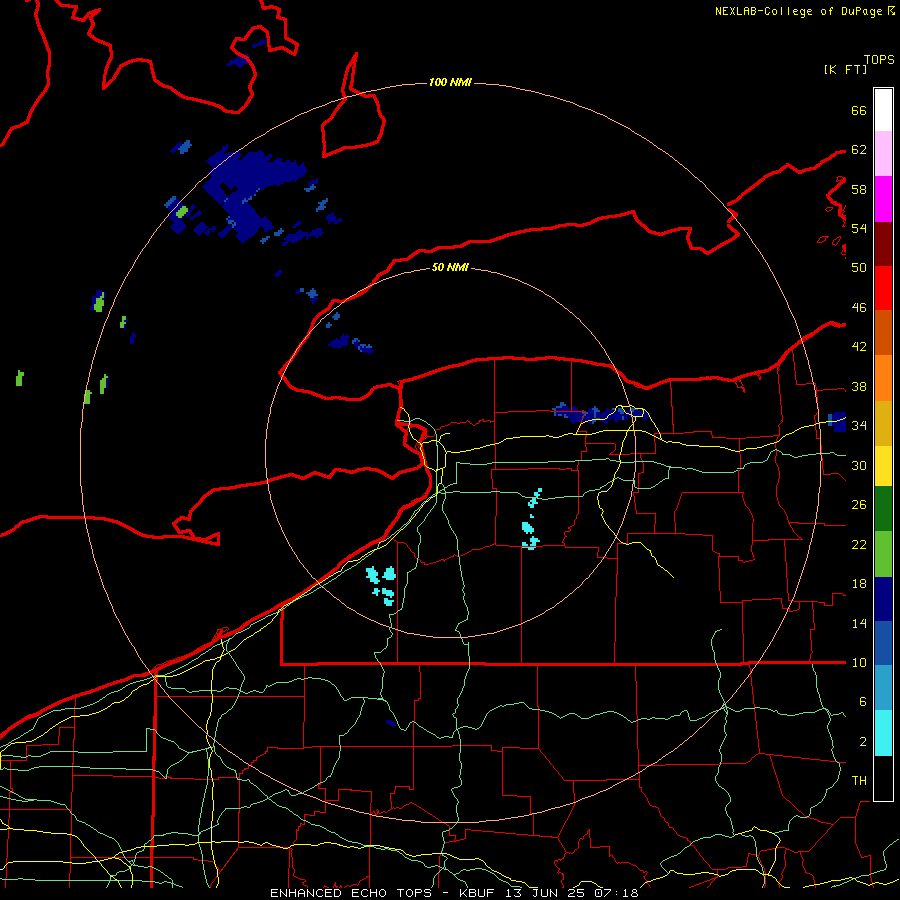Click the light green swatch between 26 and 22
Screen dimensions: 900x900
pos(883,553)
